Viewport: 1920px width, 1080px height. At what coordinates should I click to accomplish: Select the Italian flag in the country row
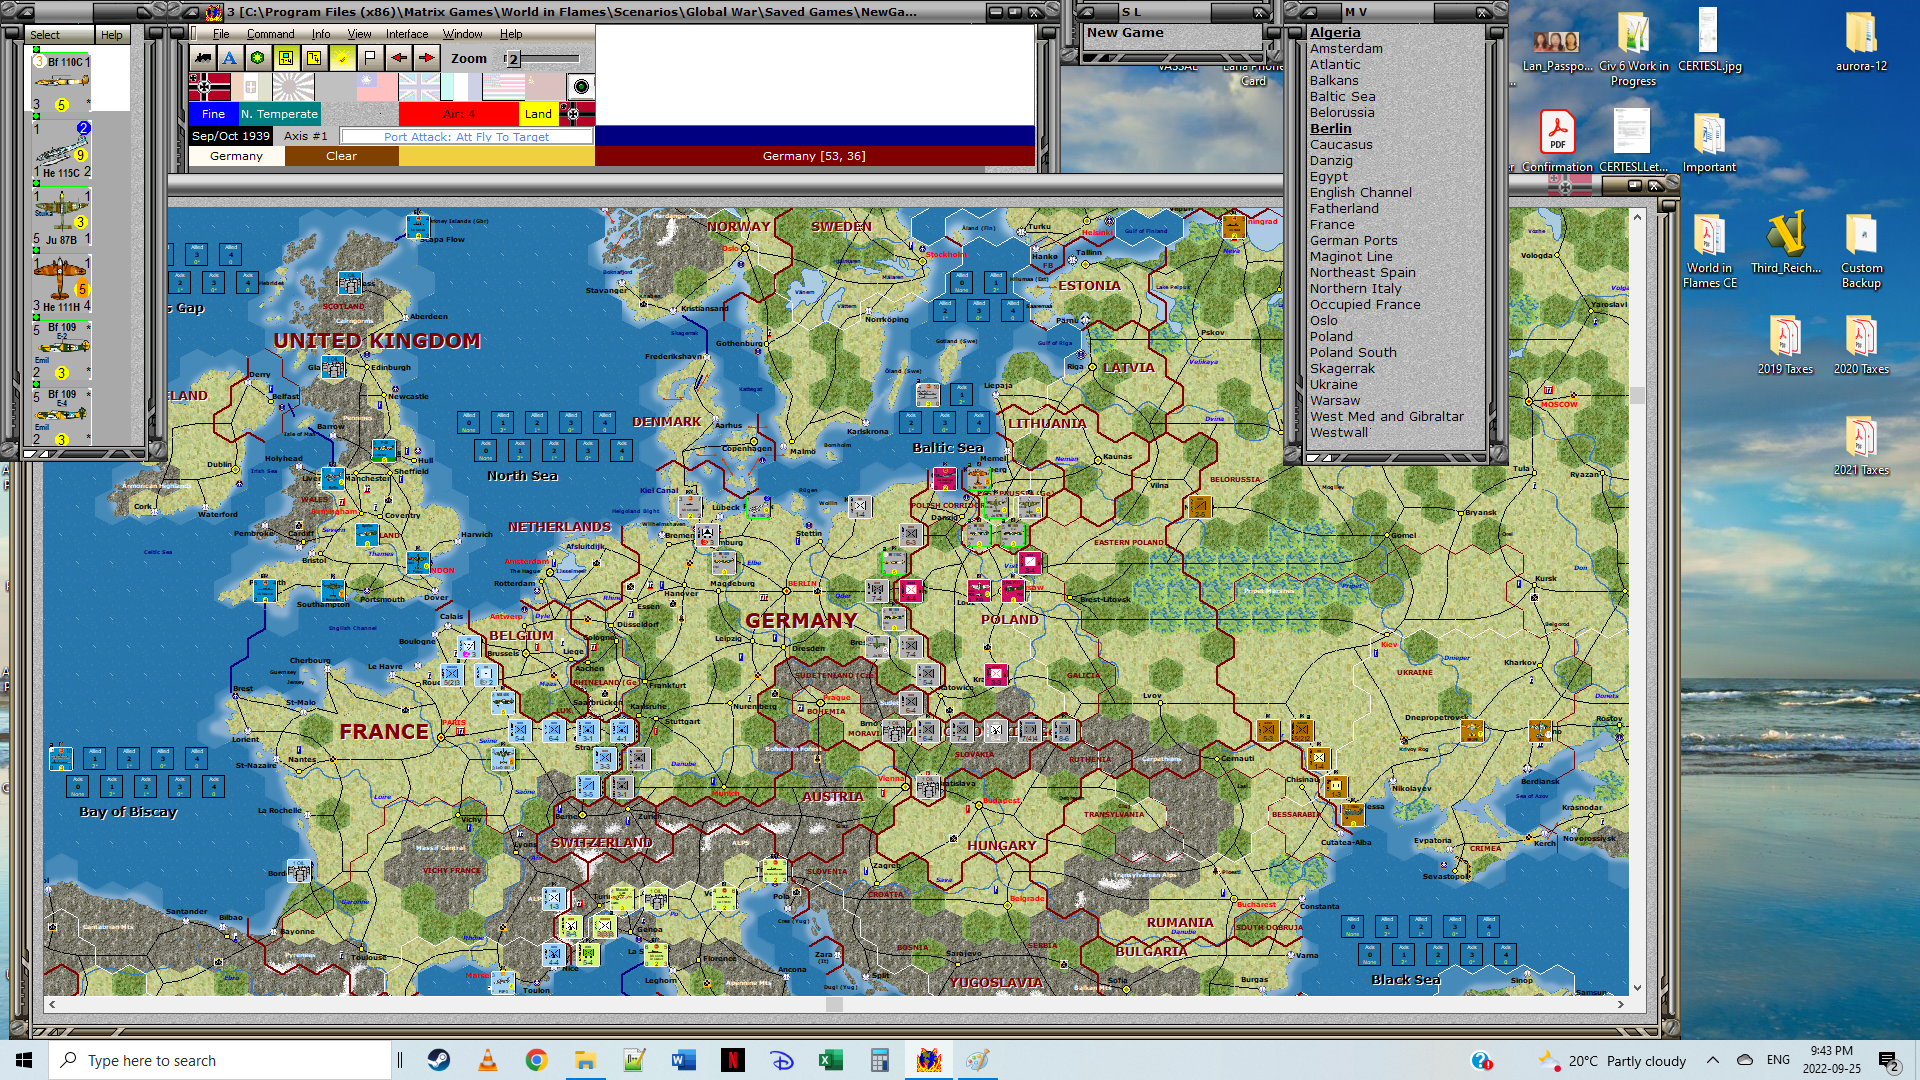(x=251, y=87)
